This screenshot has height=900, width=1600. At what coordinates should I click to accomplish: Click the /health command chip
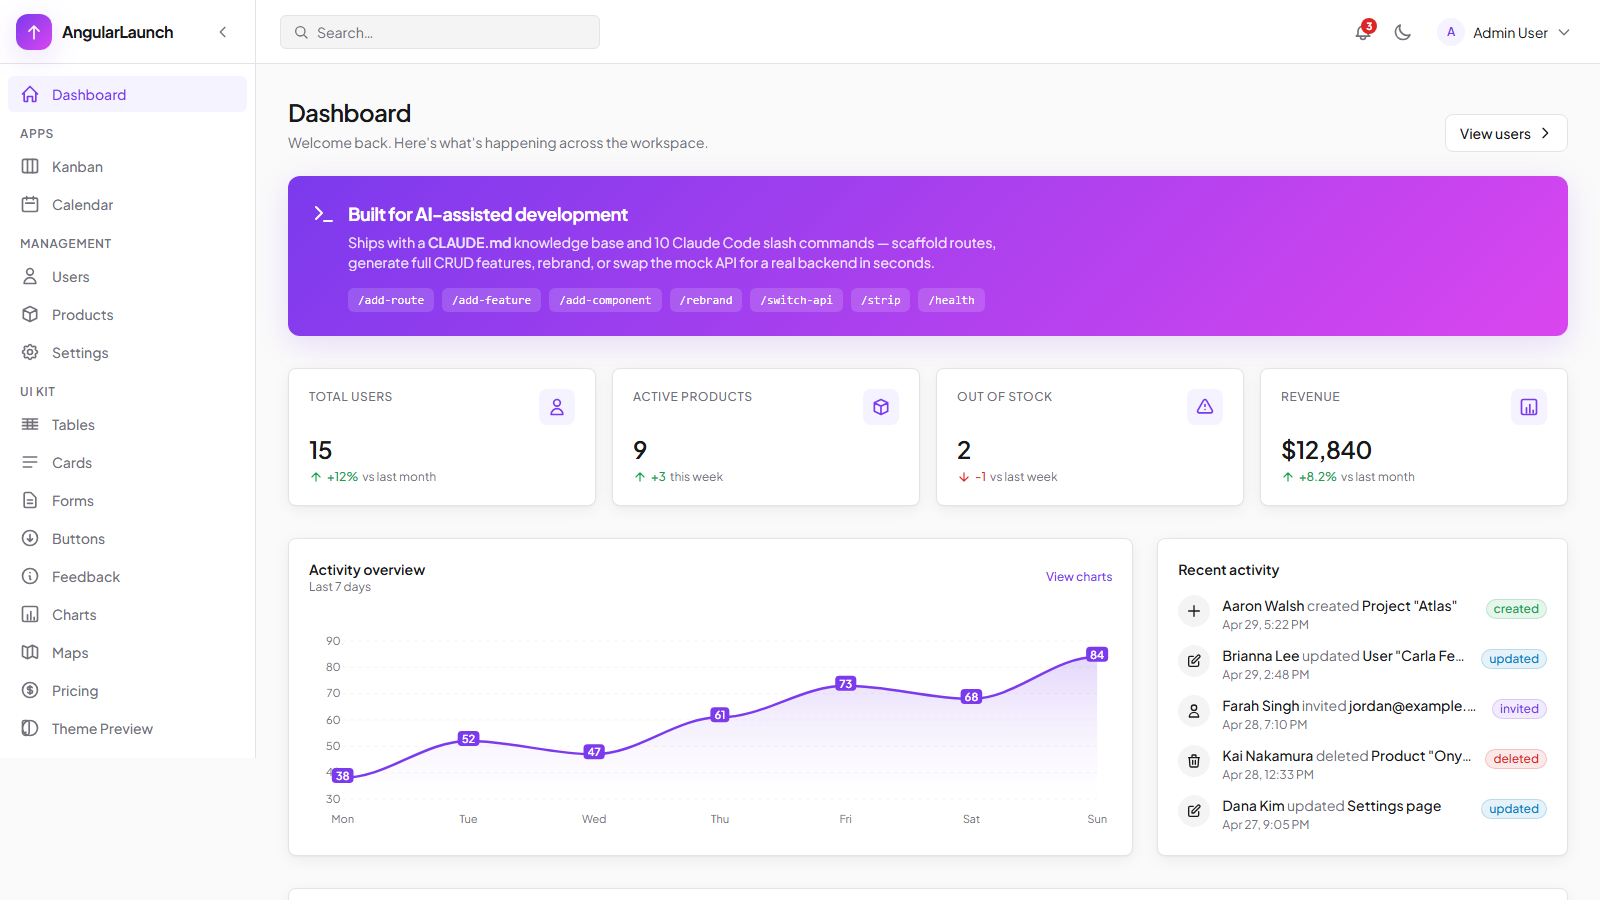[951, 300]
